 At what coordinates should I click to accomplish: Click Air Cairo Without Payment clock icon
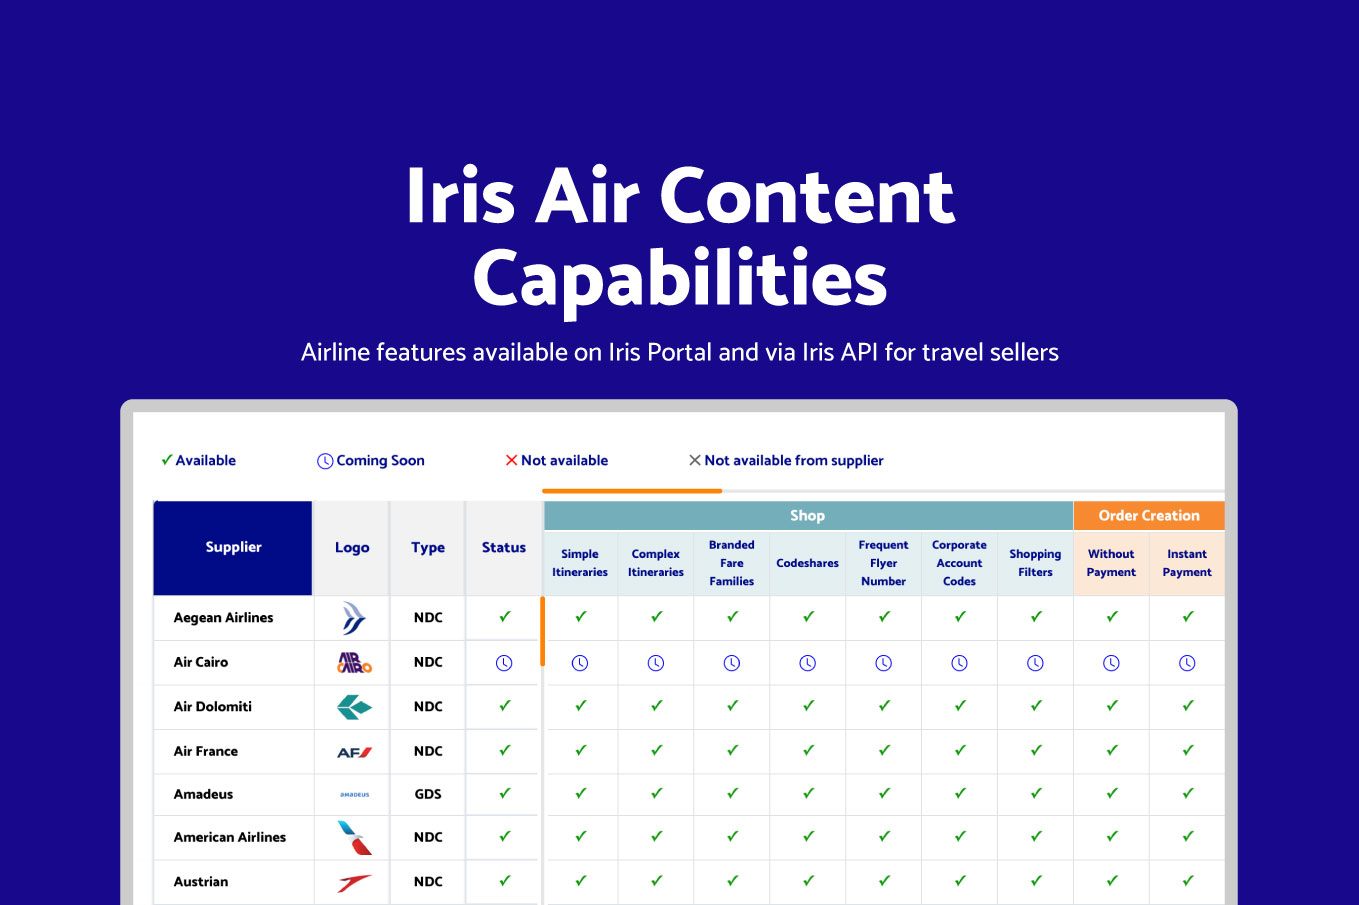coord(1112,663)
